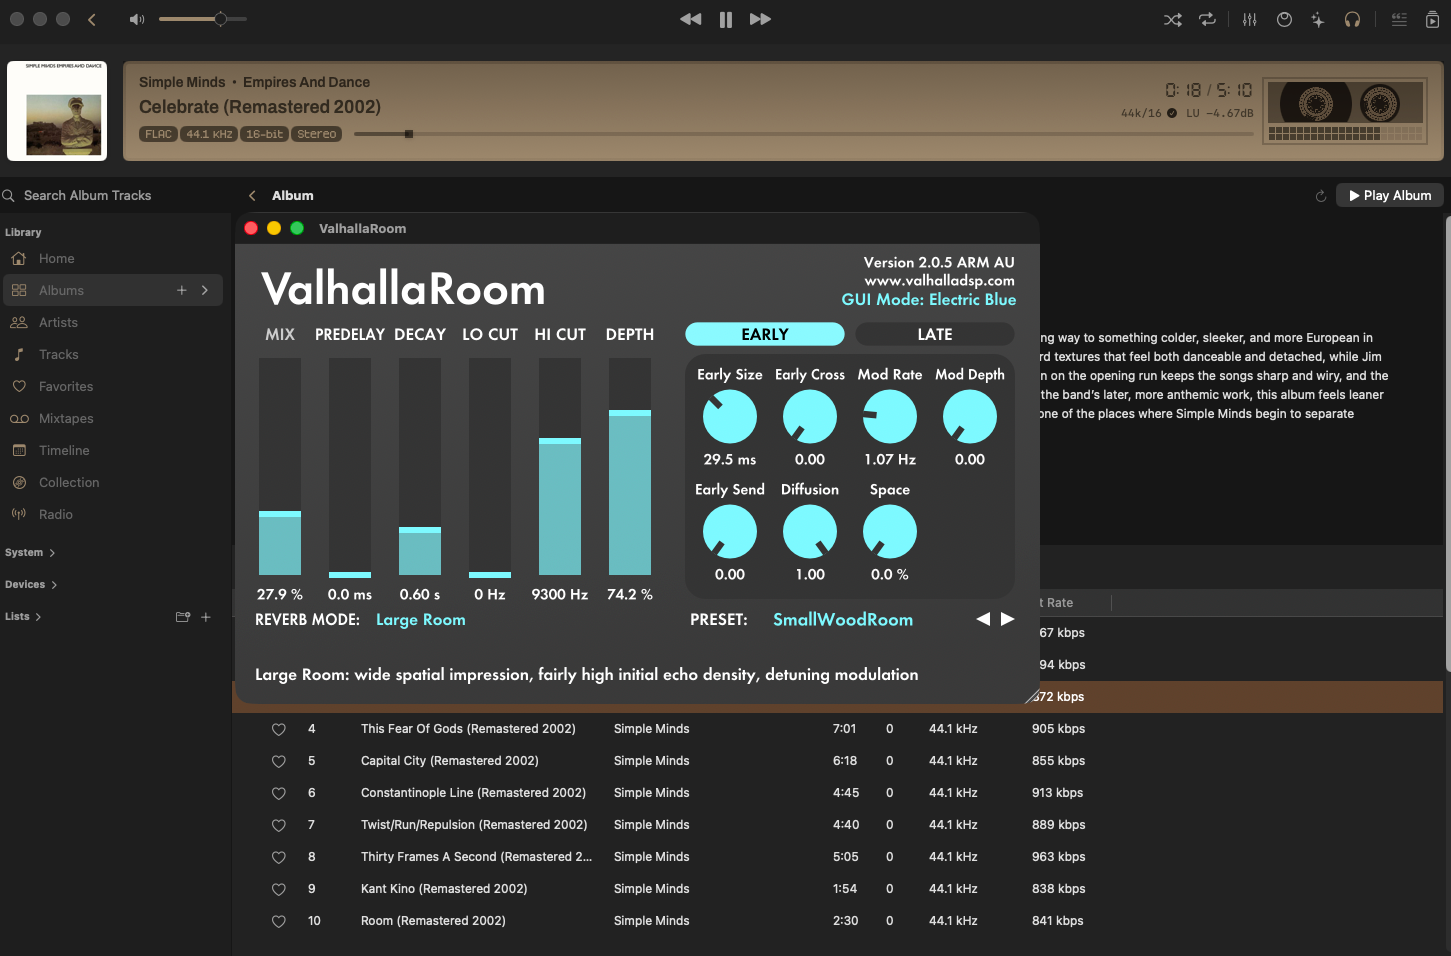The image size is (1451, 956).
Task: Click the sparkles icon in the toolbar
Action: click(1318, 20)
